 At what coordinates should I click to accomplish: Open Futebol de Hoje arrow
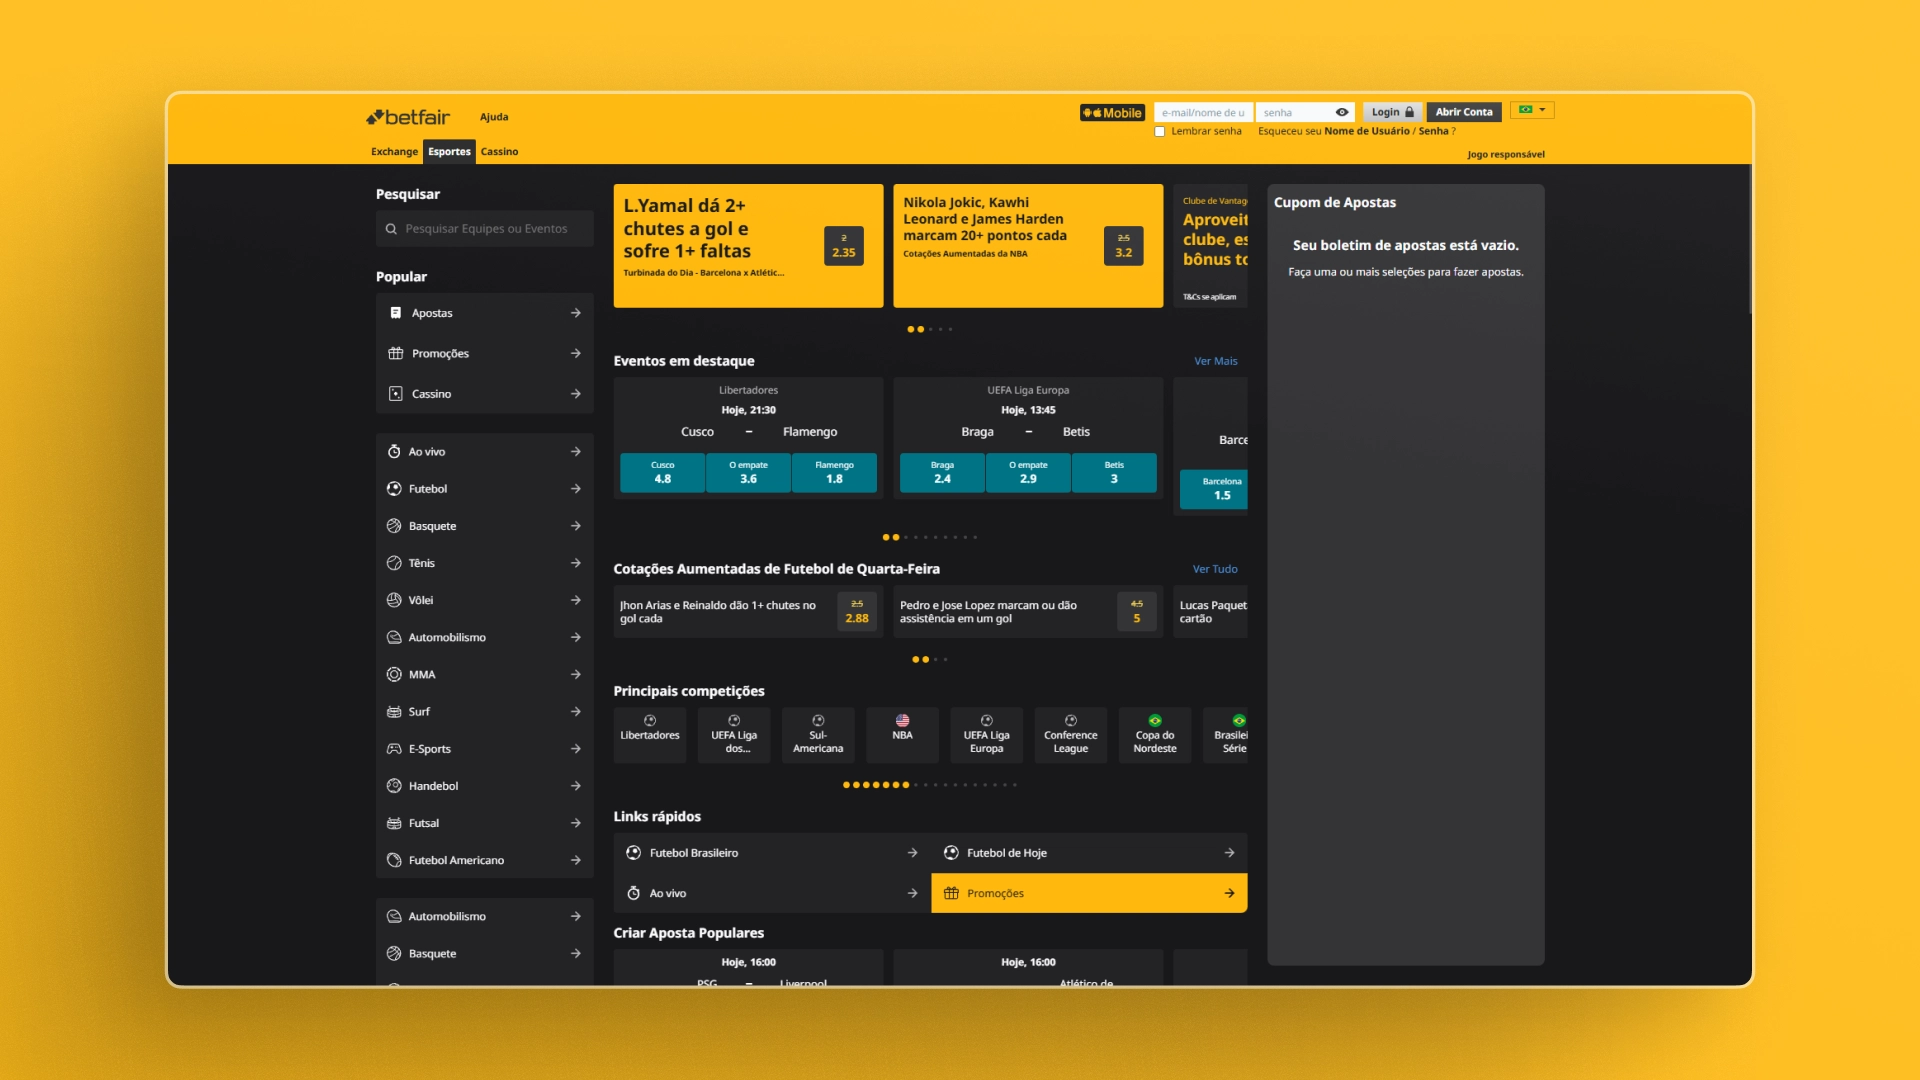pyautogui.click(x=1229, y=853)
